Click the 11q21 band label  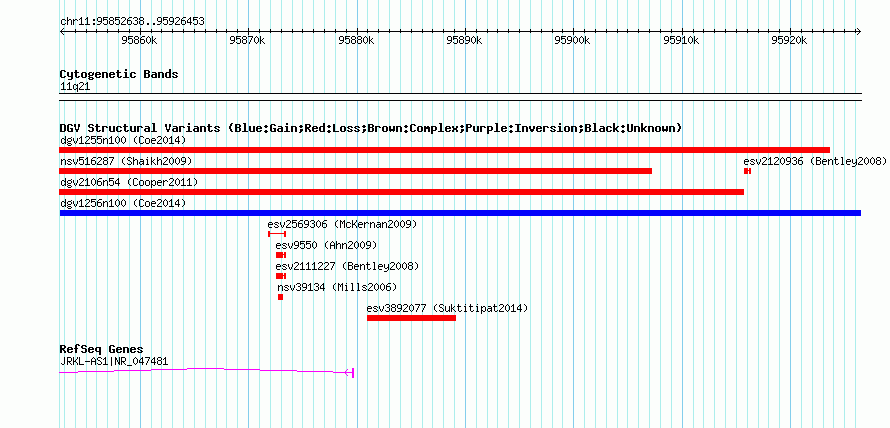(75, 87)
